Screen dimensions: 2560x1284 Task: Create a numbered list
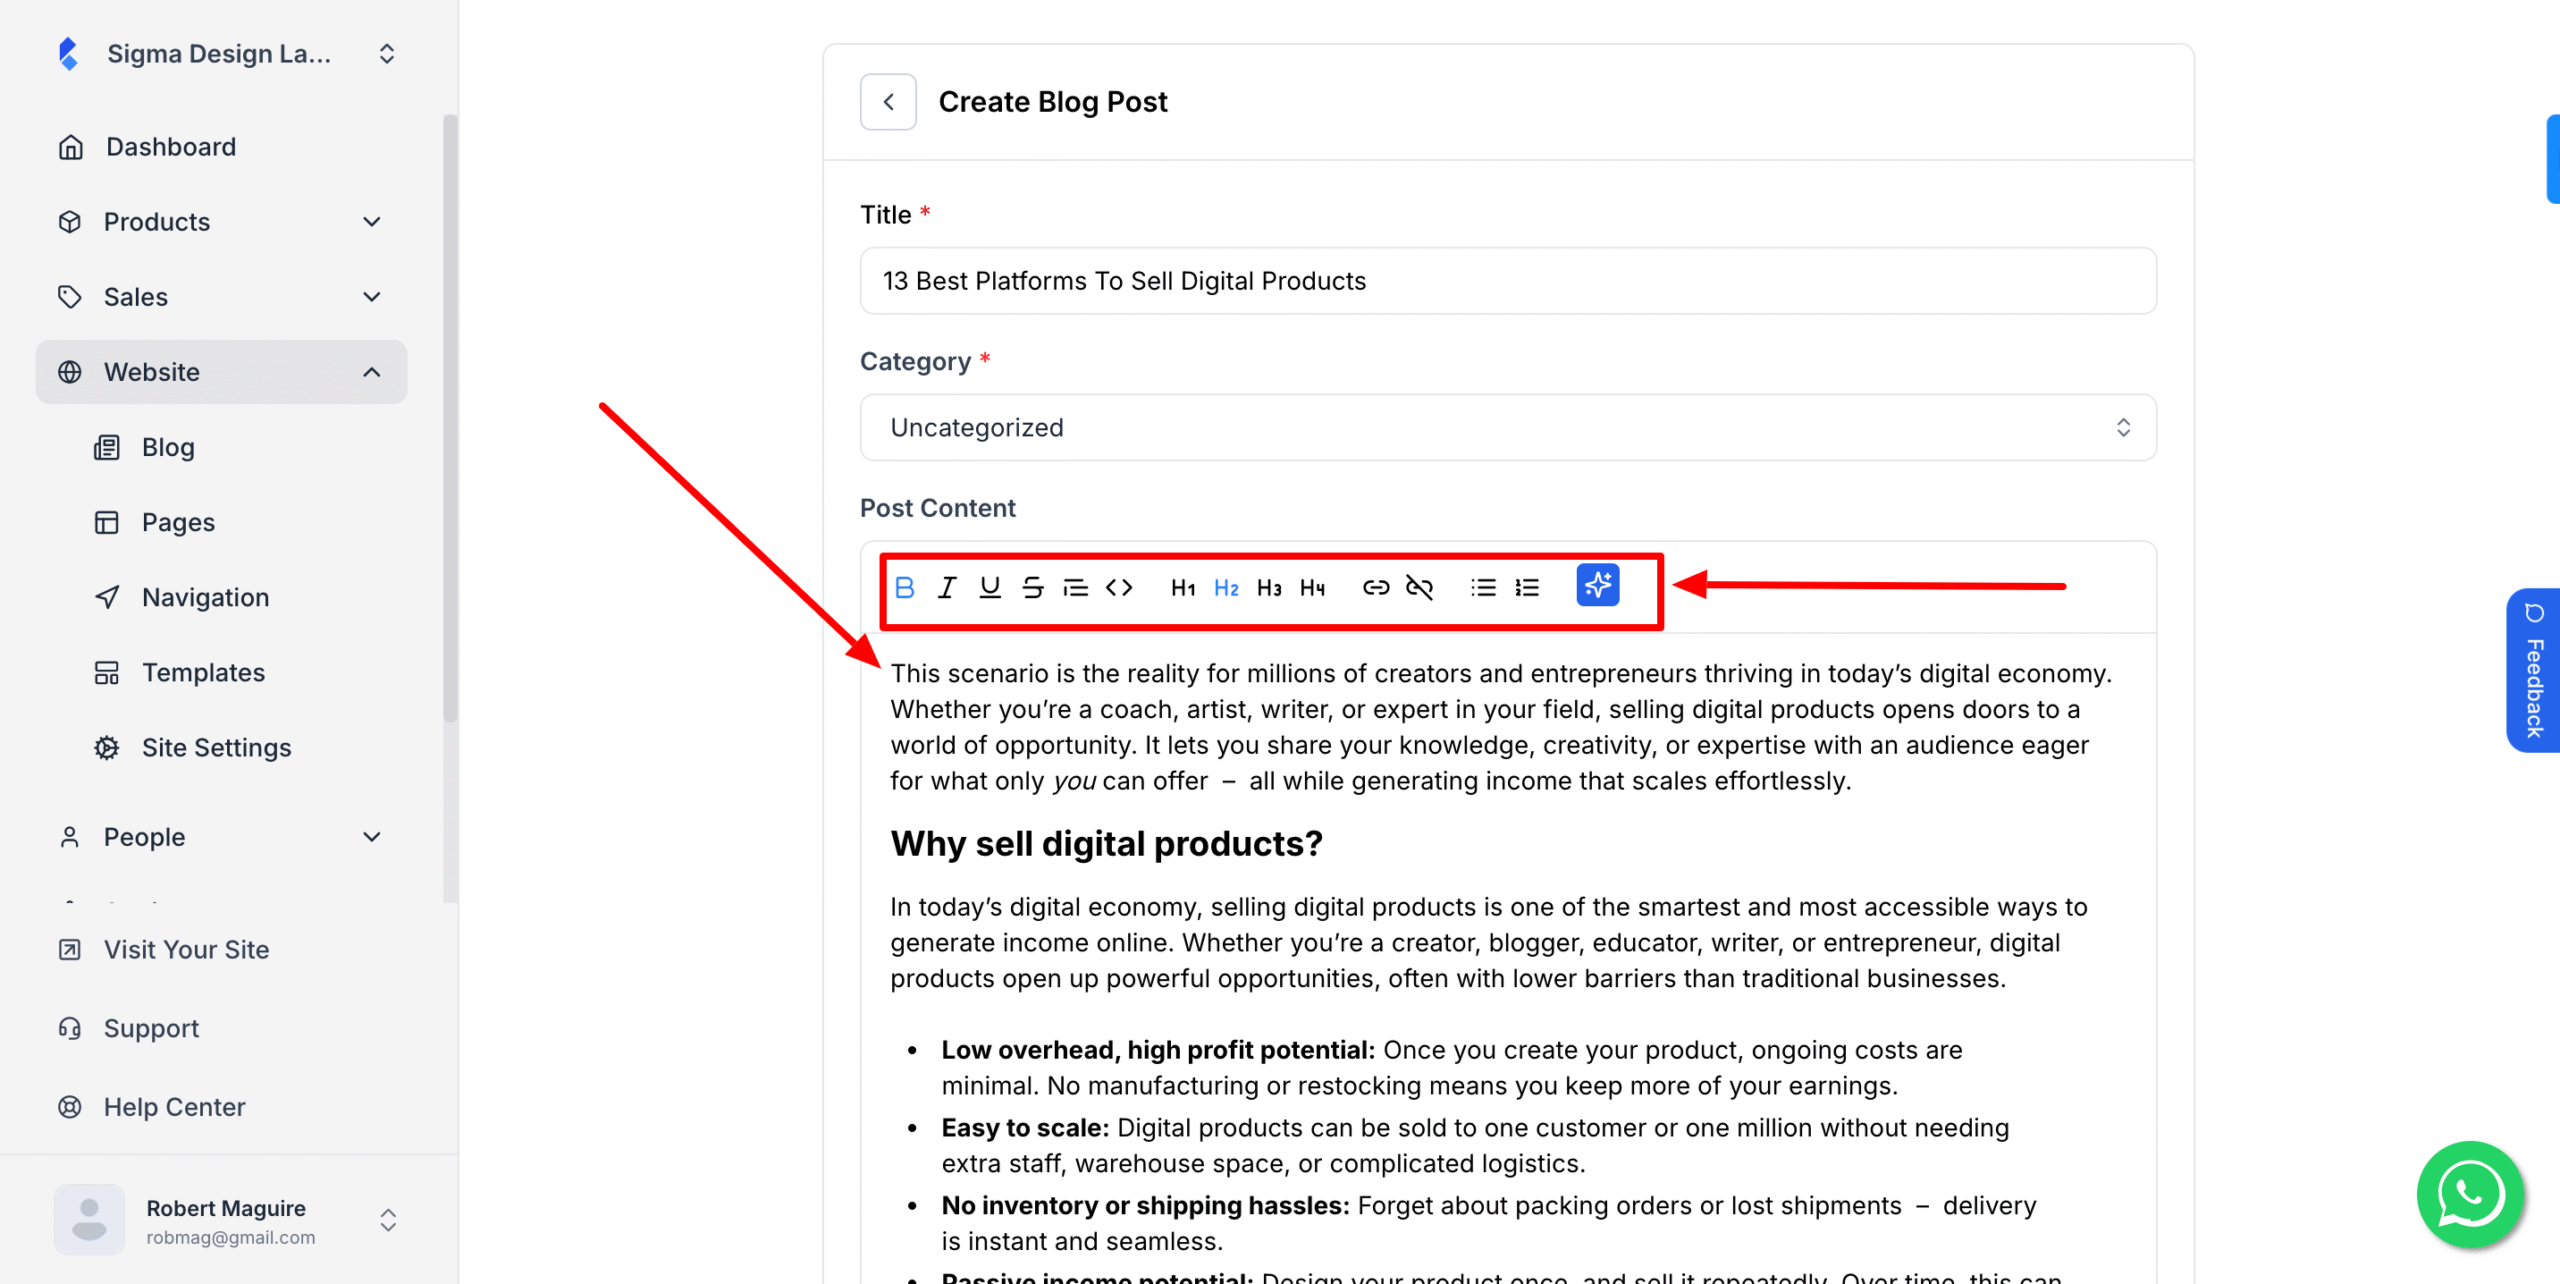click(x=1527, y=587)
